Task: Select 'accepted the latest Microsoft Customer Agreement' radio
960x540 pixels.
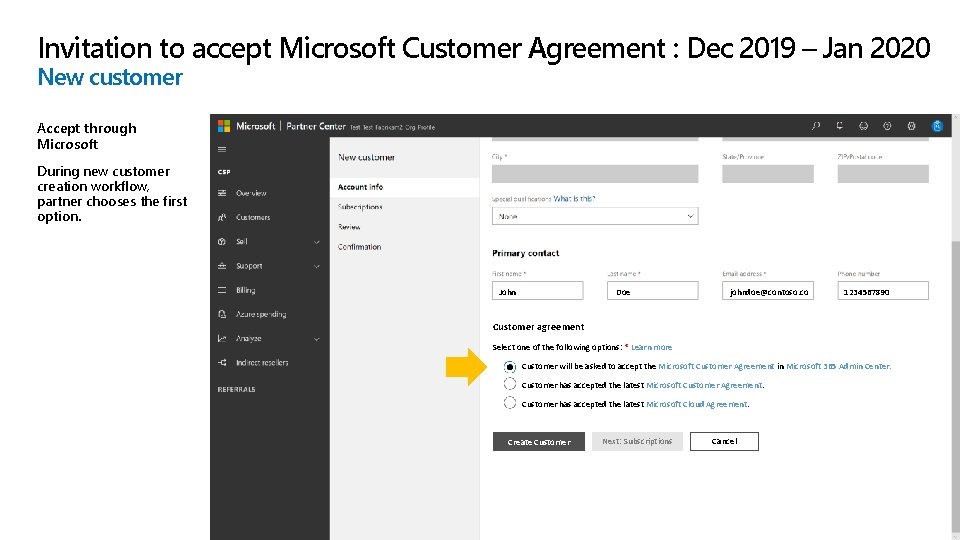Action: (509, 384)
